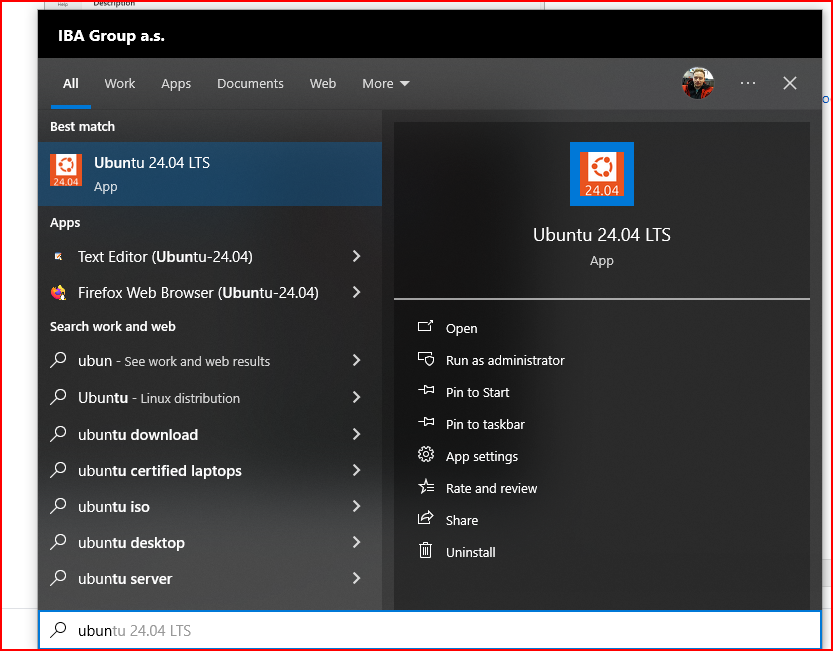
Task: Expand Firefox Web Browser (Ubuntu-24.04) chevron
Action: [x=356, y=292]
